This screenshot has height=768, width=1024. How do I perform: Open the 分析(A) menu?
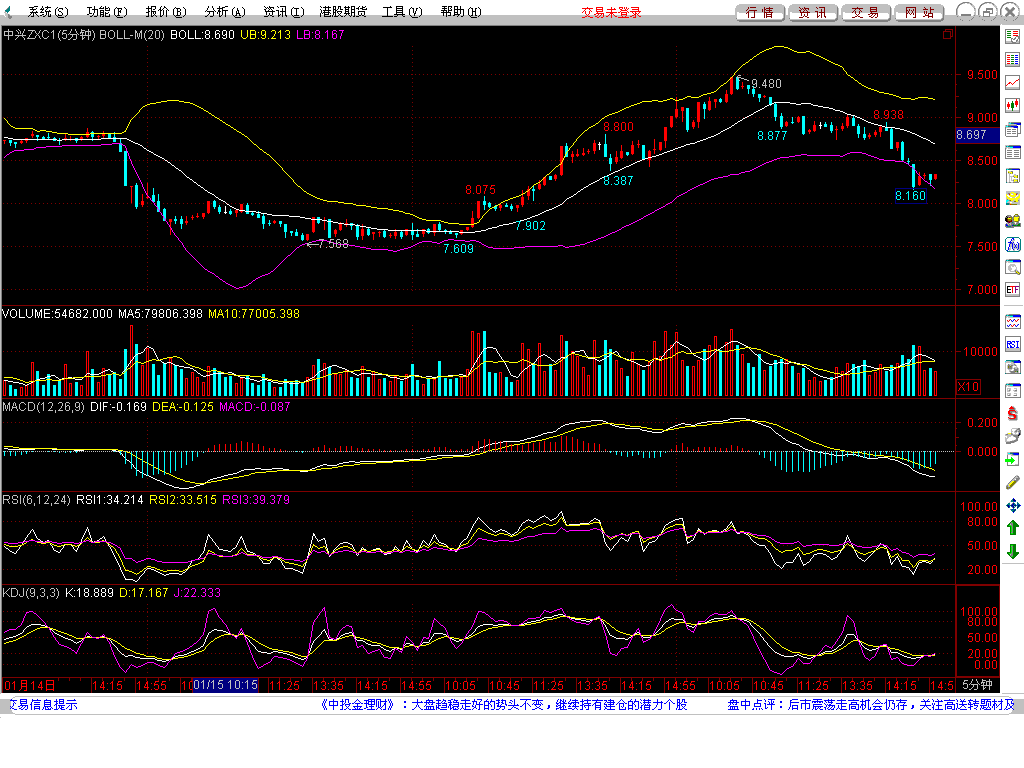click(x=225, y=12)
